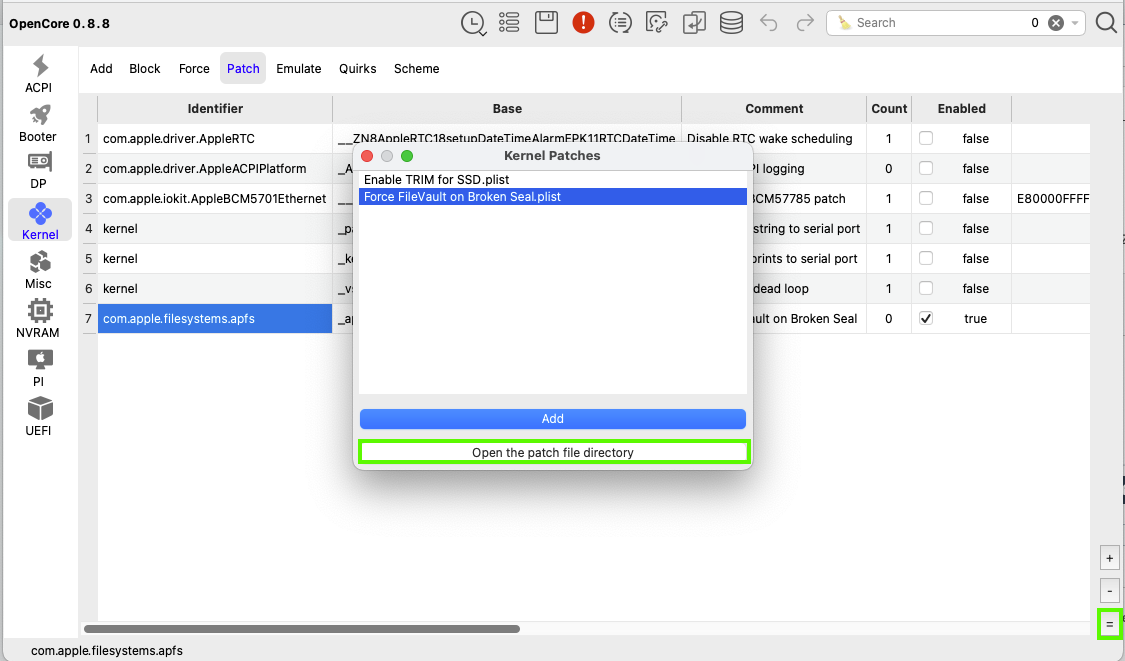Click the image with link toolbar icon
Image resolution: width=1125 pixels, height=661 pixels.
click(657, 23)
